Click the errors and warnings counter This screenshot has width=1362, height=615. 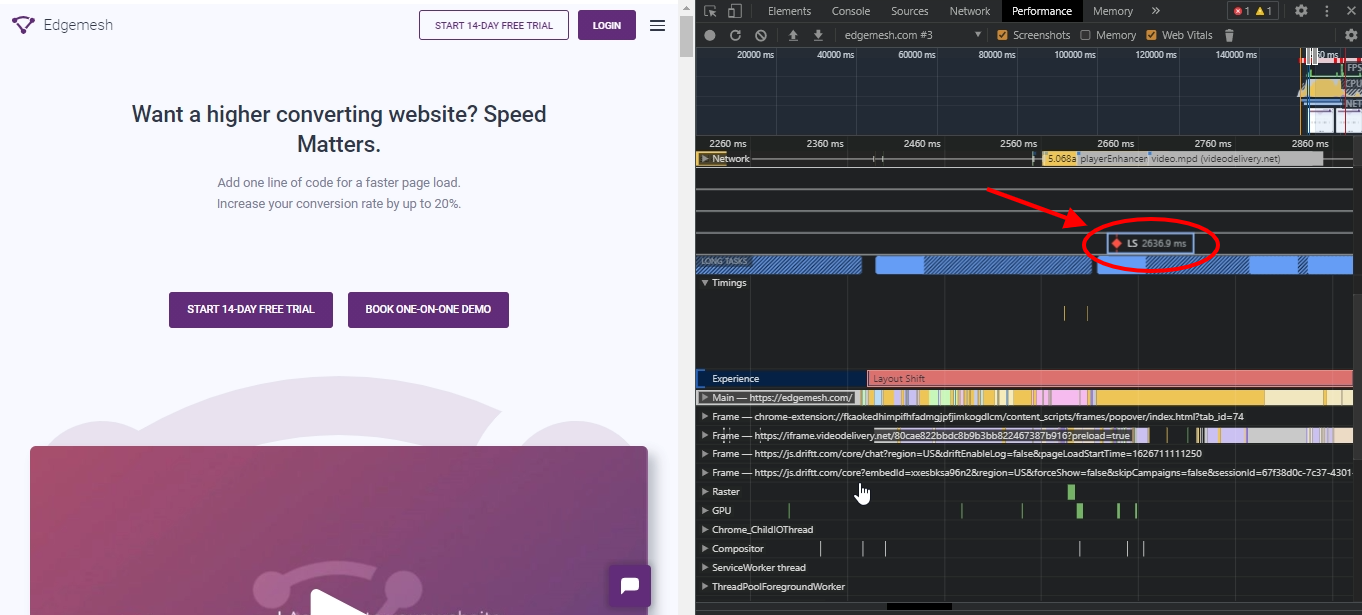pyautogui.click(x=1252, y=11)
